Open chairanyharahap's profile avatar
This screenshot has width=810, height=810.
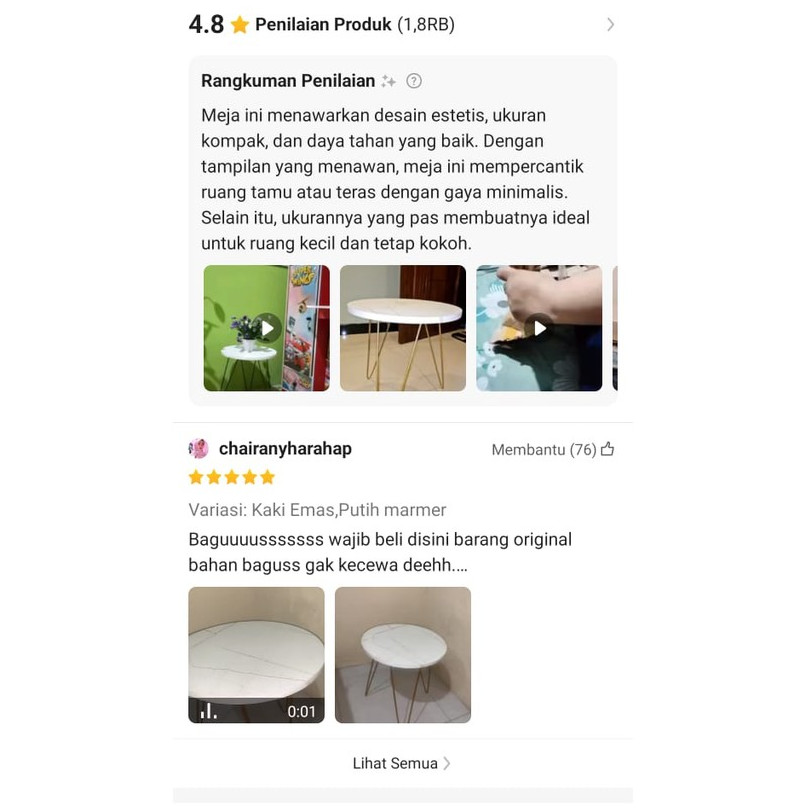click(x=198, y=448)
